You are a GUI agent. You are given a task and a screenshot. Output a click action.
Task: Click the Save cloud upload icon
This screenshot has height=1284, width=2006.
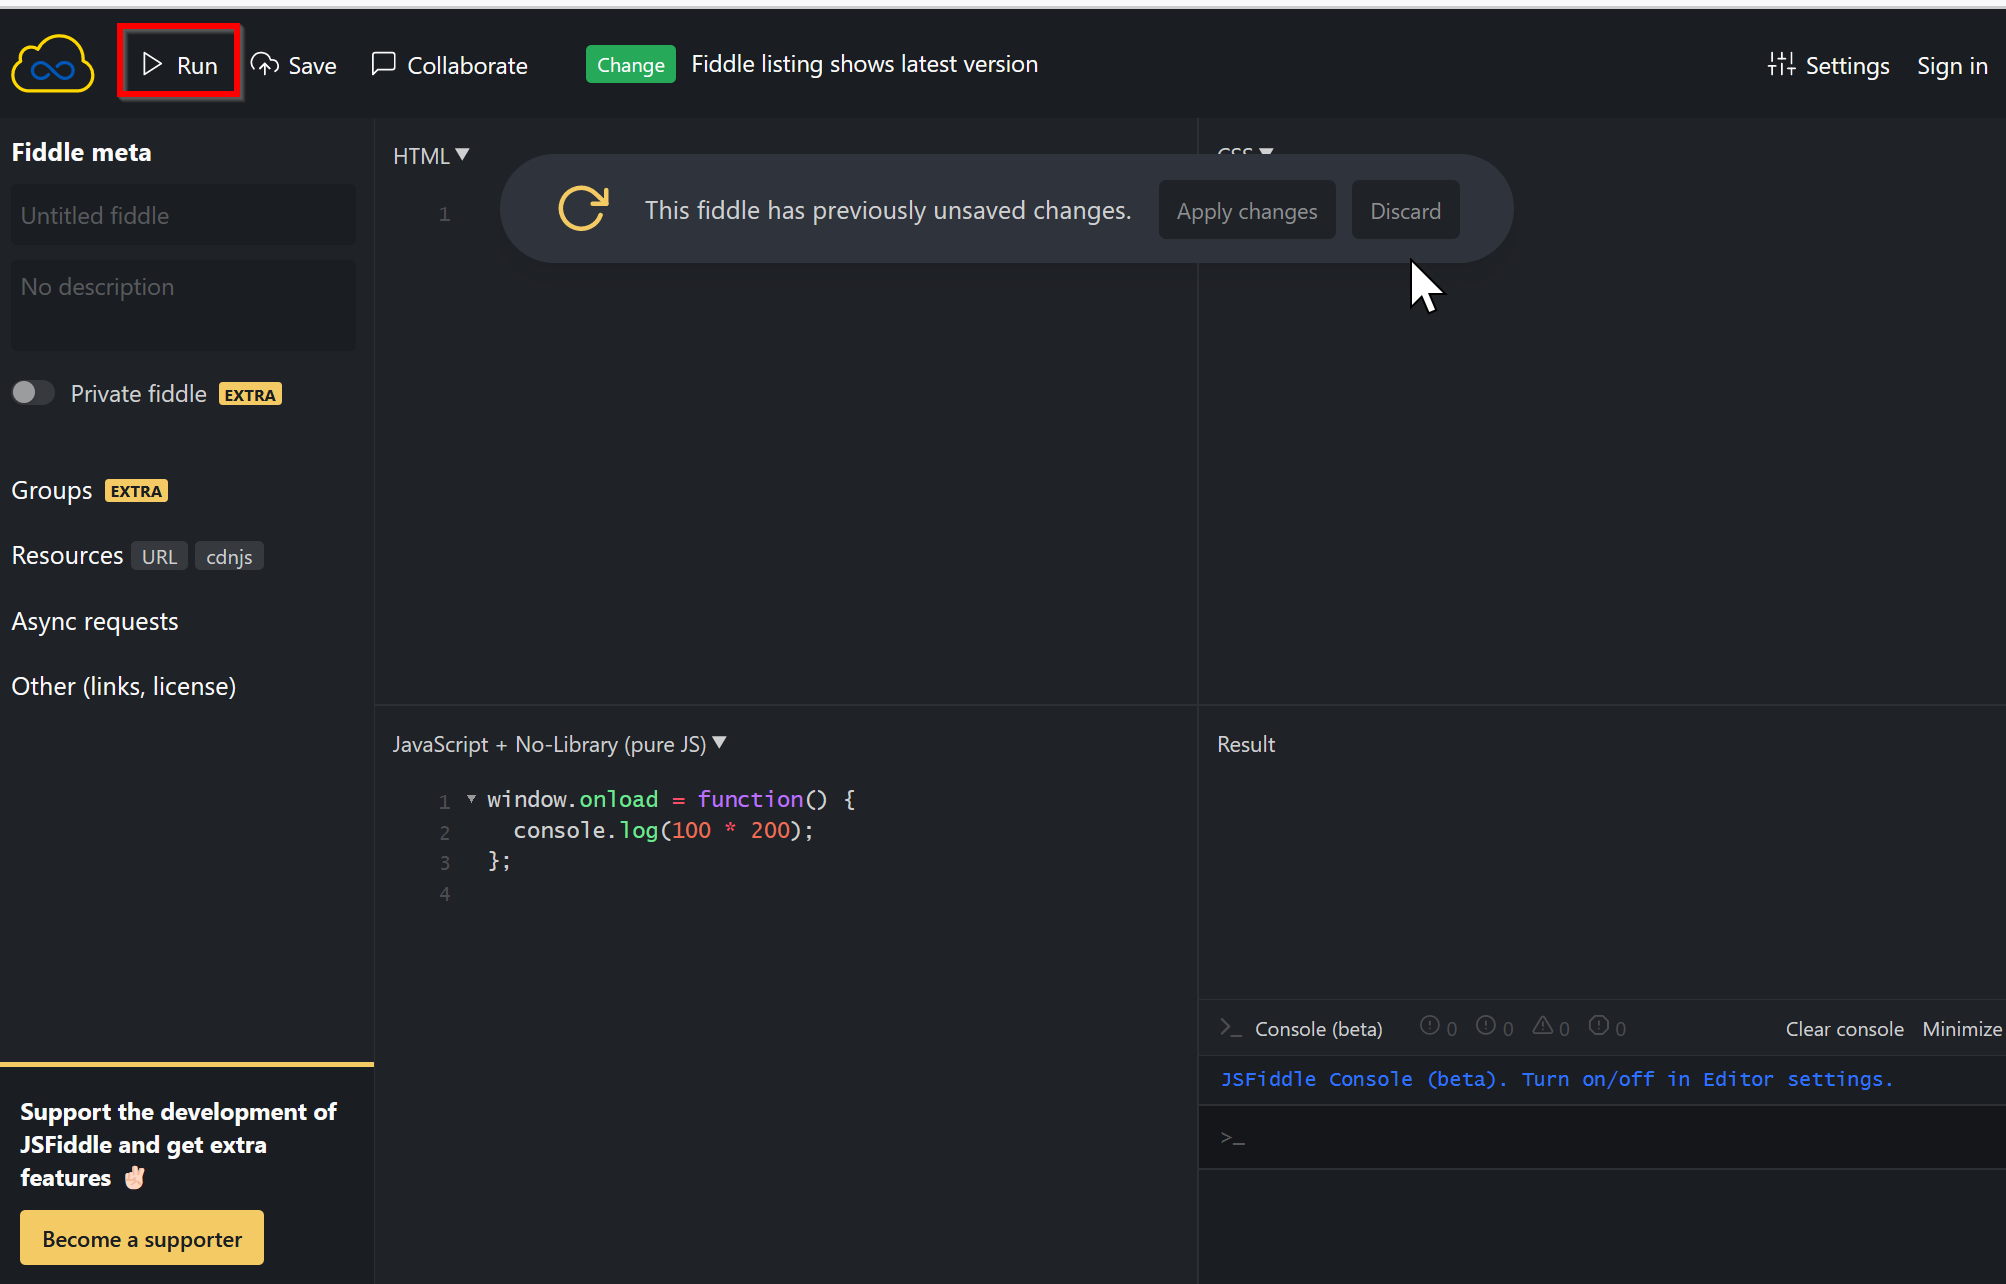[x=264, y=64]
